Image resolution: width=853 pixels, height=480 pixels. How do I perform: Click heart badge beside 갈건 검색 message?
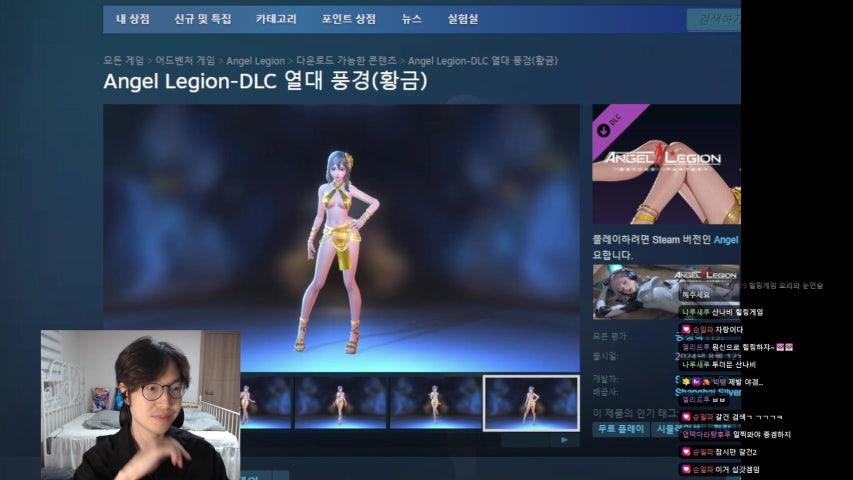(x=686, y=417)
